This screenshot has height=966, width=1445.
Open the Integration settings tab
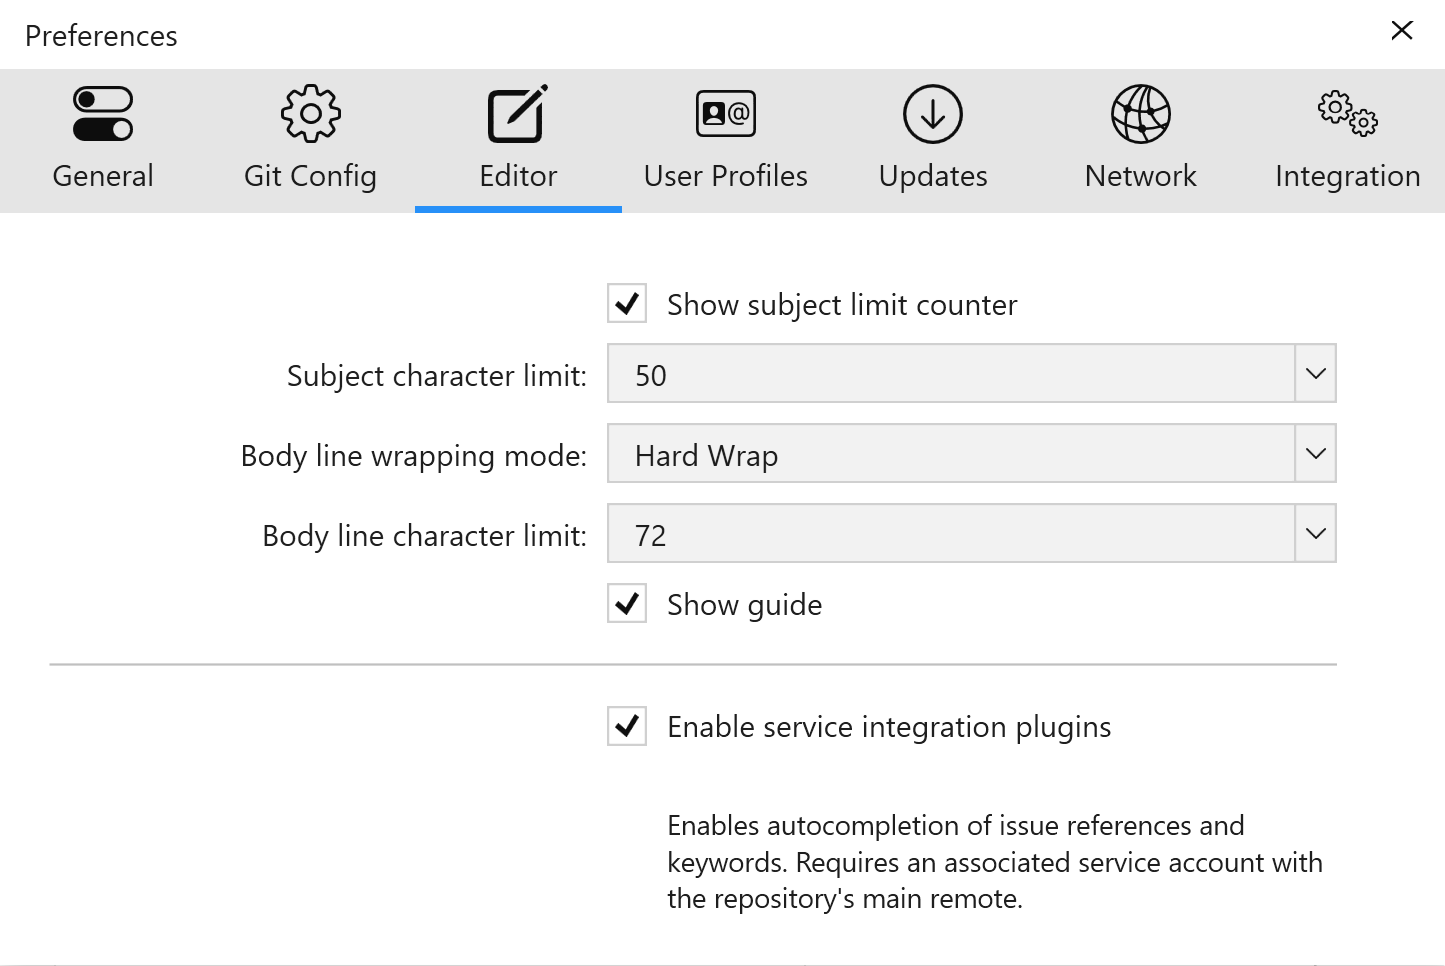[x=1347, y=140]
